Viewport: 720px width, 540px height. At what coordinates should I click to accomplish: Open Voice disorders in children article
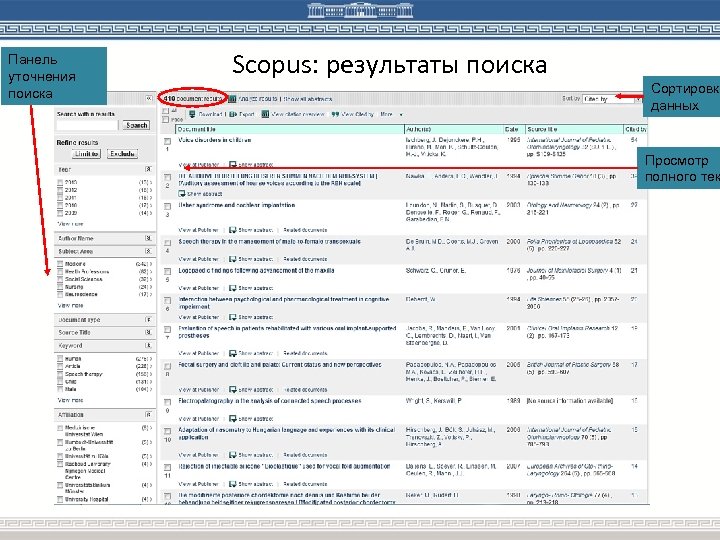[214, 140]
